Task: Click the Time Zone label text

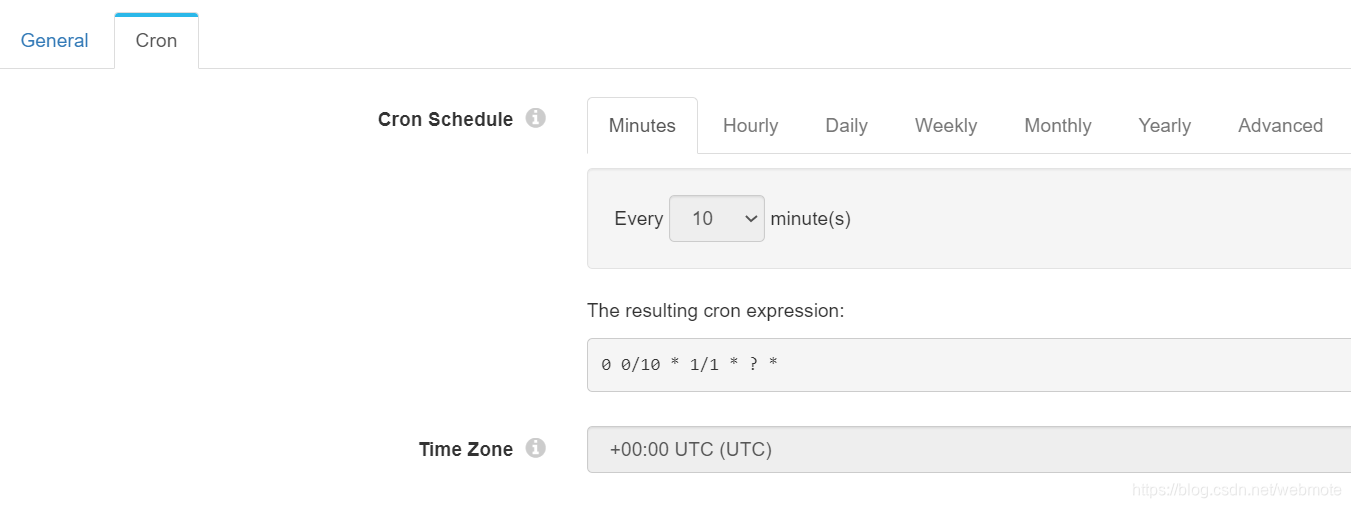Action: point(465,450)
